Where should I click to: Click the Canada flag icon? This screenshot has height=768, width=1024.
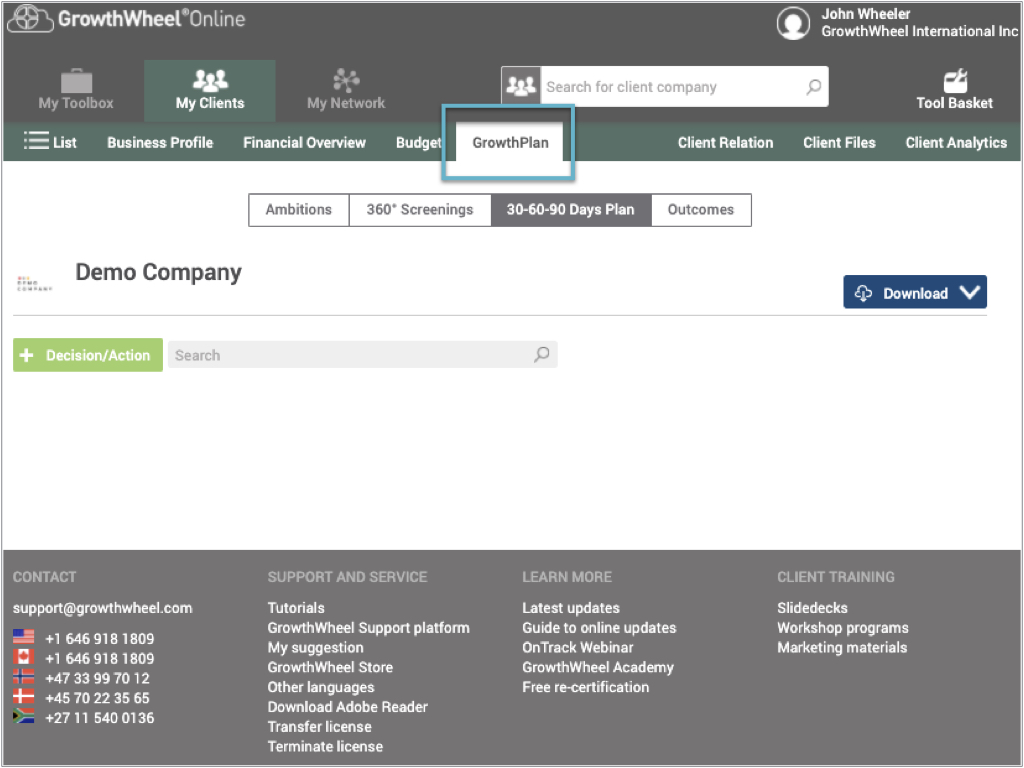click(x=24, y=656)
